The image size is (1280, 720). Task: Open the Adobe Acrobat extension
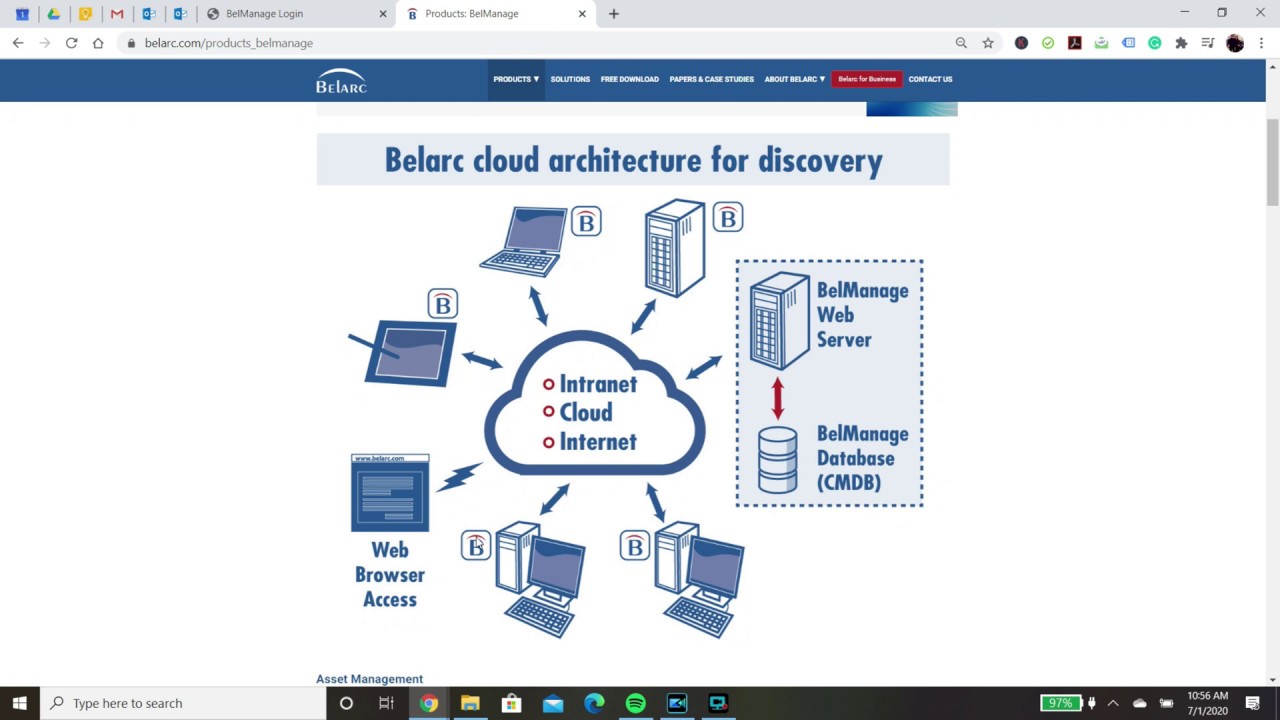point(1075,43)
